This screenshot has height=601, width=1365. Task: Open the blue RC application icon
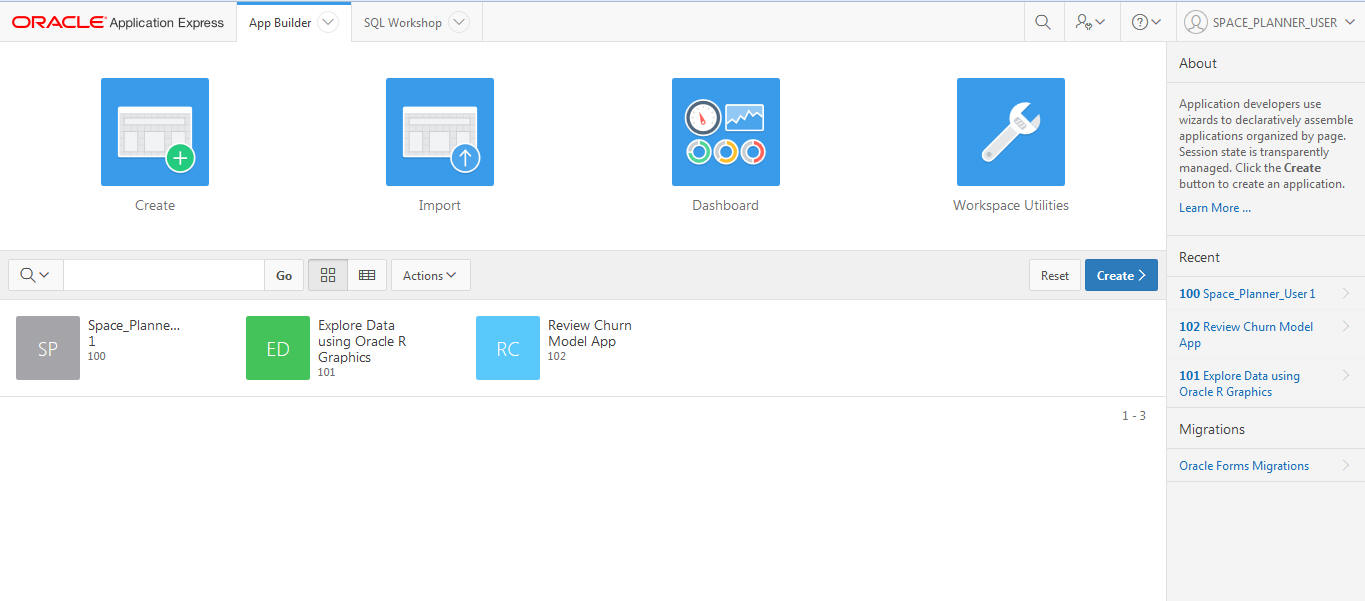508,348
